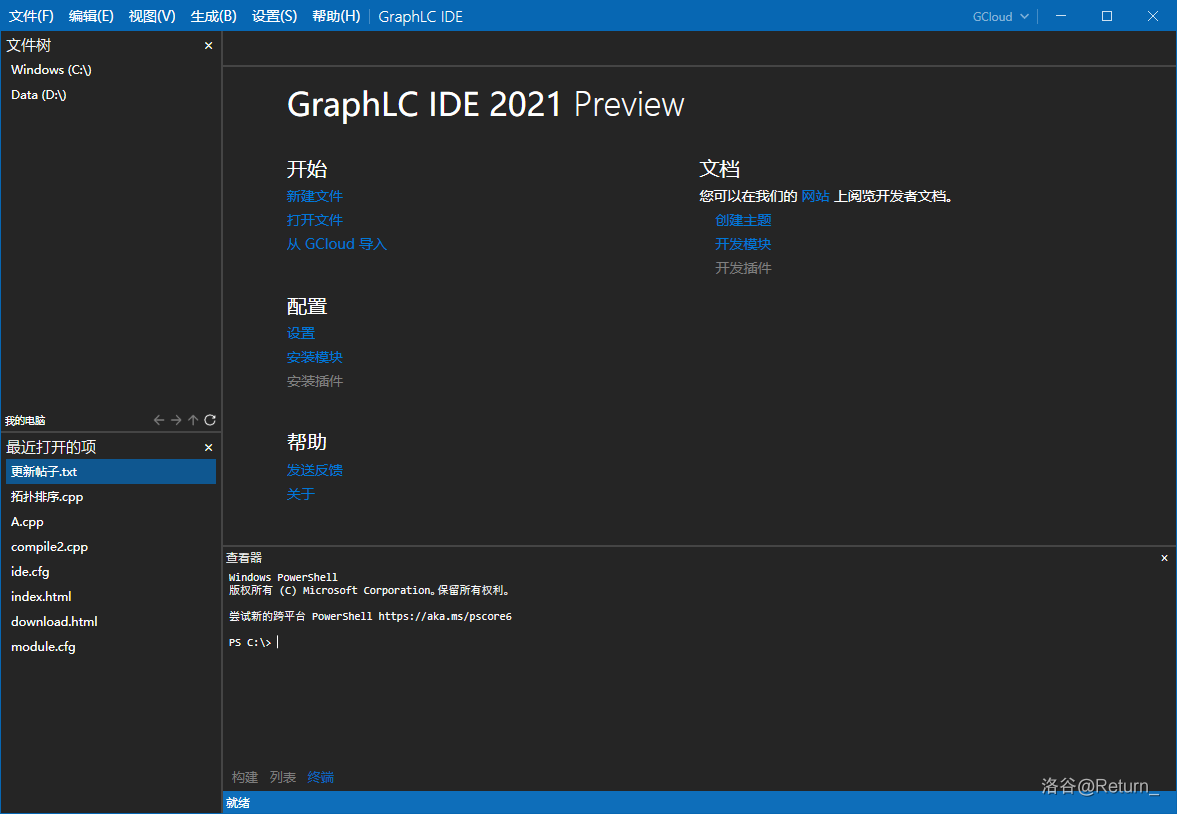Minimize the GraphLC IDE window

[1061, 16]
